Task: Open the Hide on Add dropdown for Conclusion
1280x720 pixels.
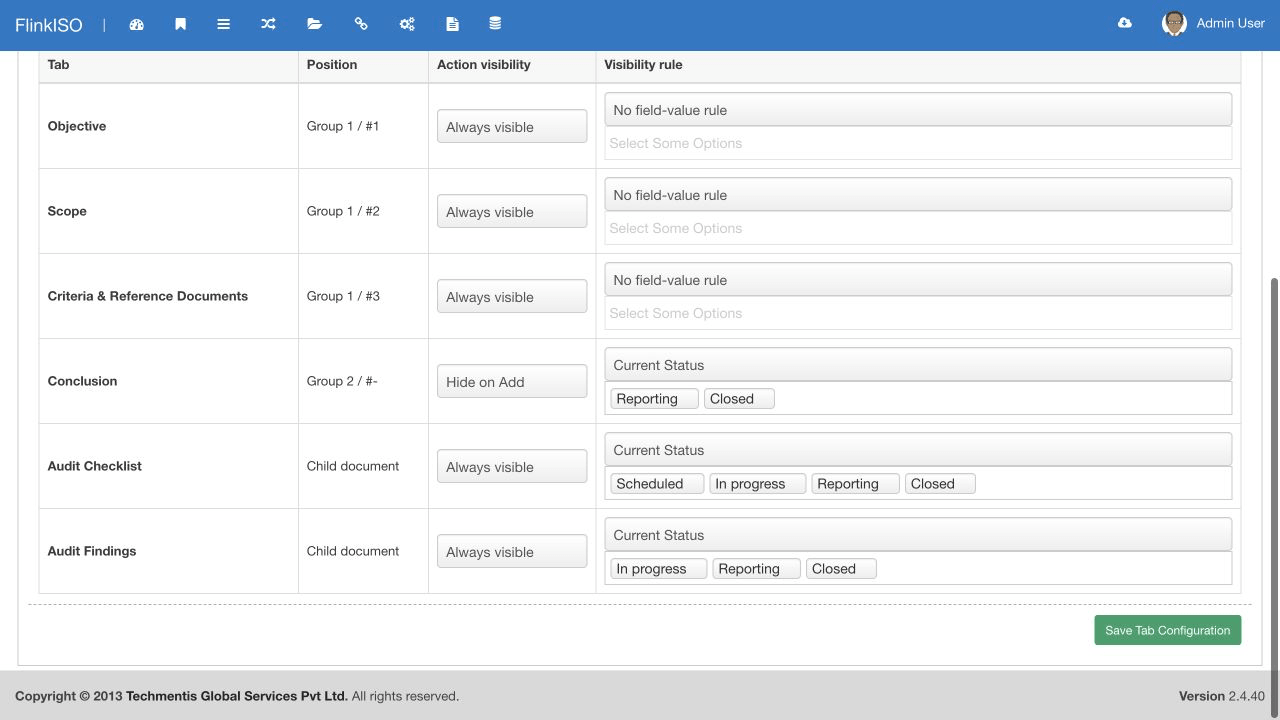Action: click(512, 381)
